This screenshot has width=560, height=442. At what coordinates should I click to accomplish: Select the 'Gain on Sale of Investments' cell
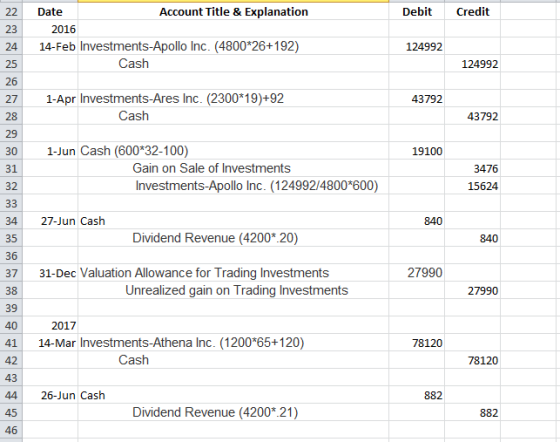pyautogui.click(x=233, y=169)
